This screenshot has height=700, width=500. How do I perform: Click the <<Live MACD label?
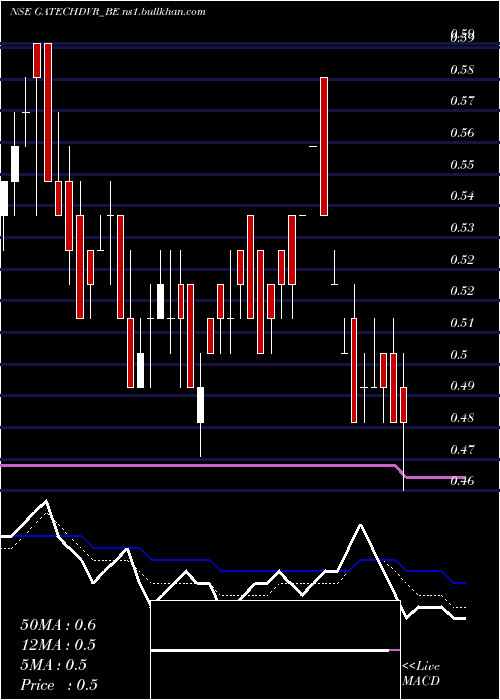click(421, 673)
